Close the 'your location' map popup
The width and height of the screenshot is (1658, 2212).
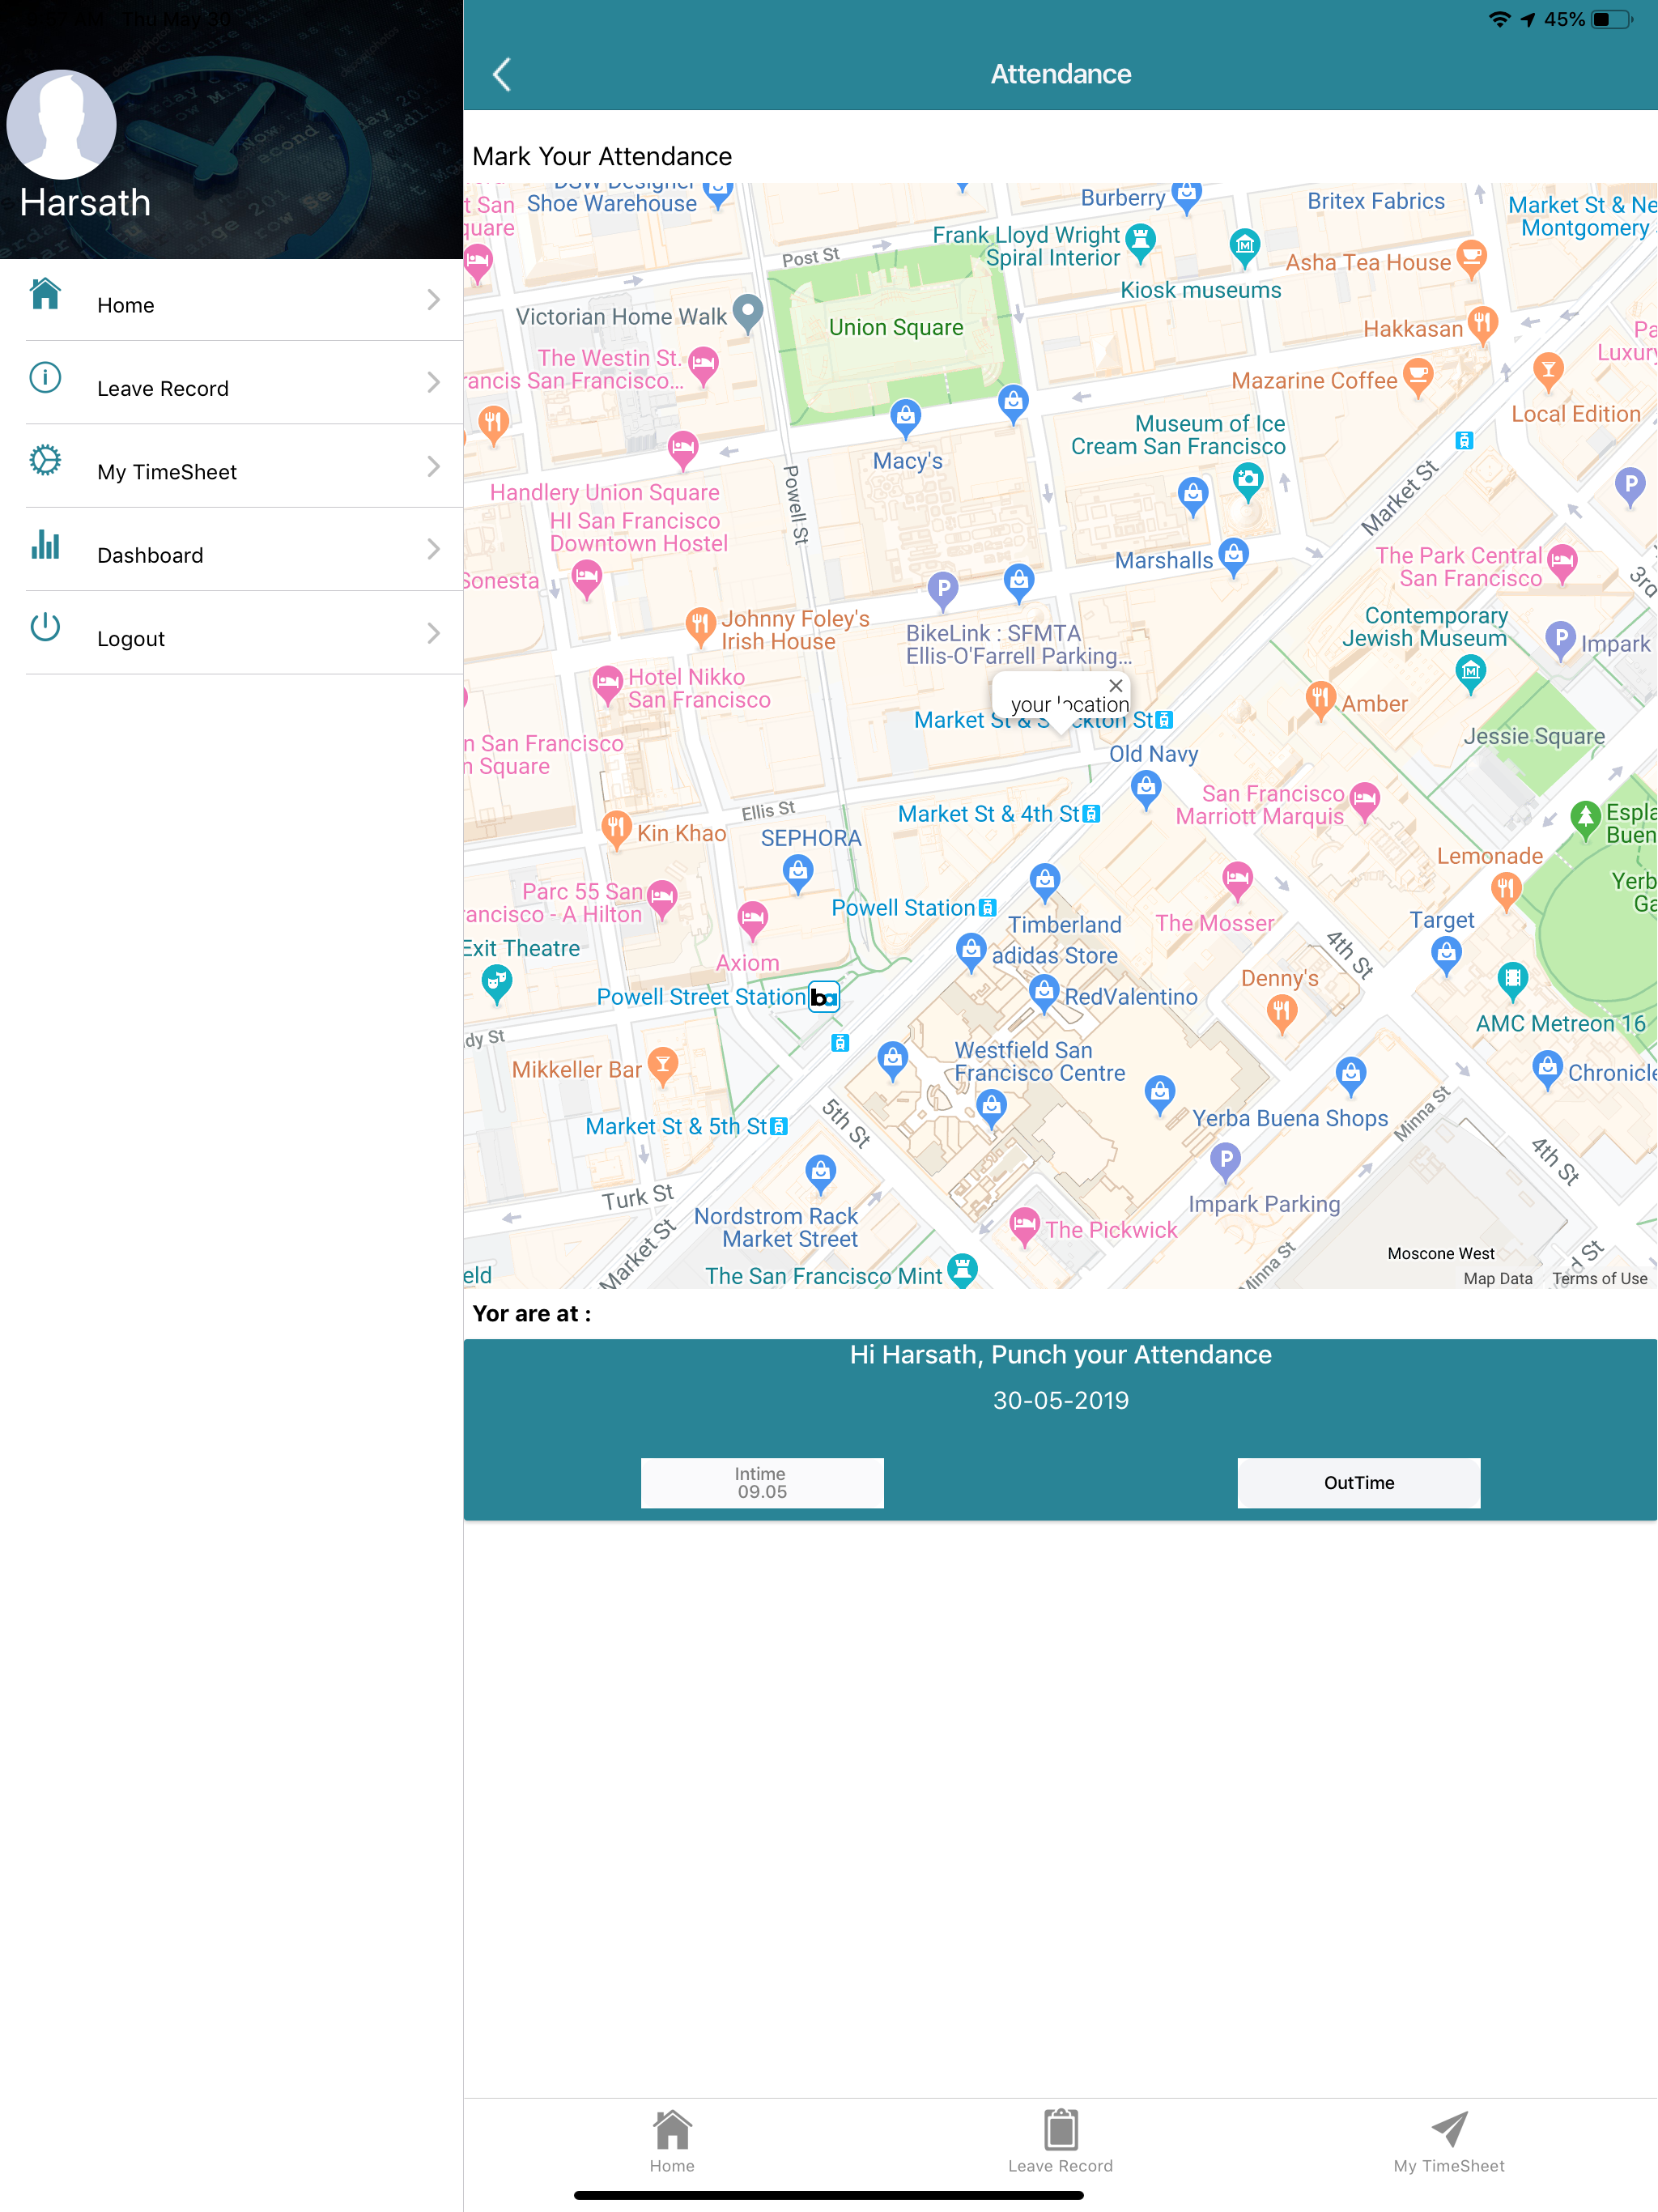(1116, 686)
